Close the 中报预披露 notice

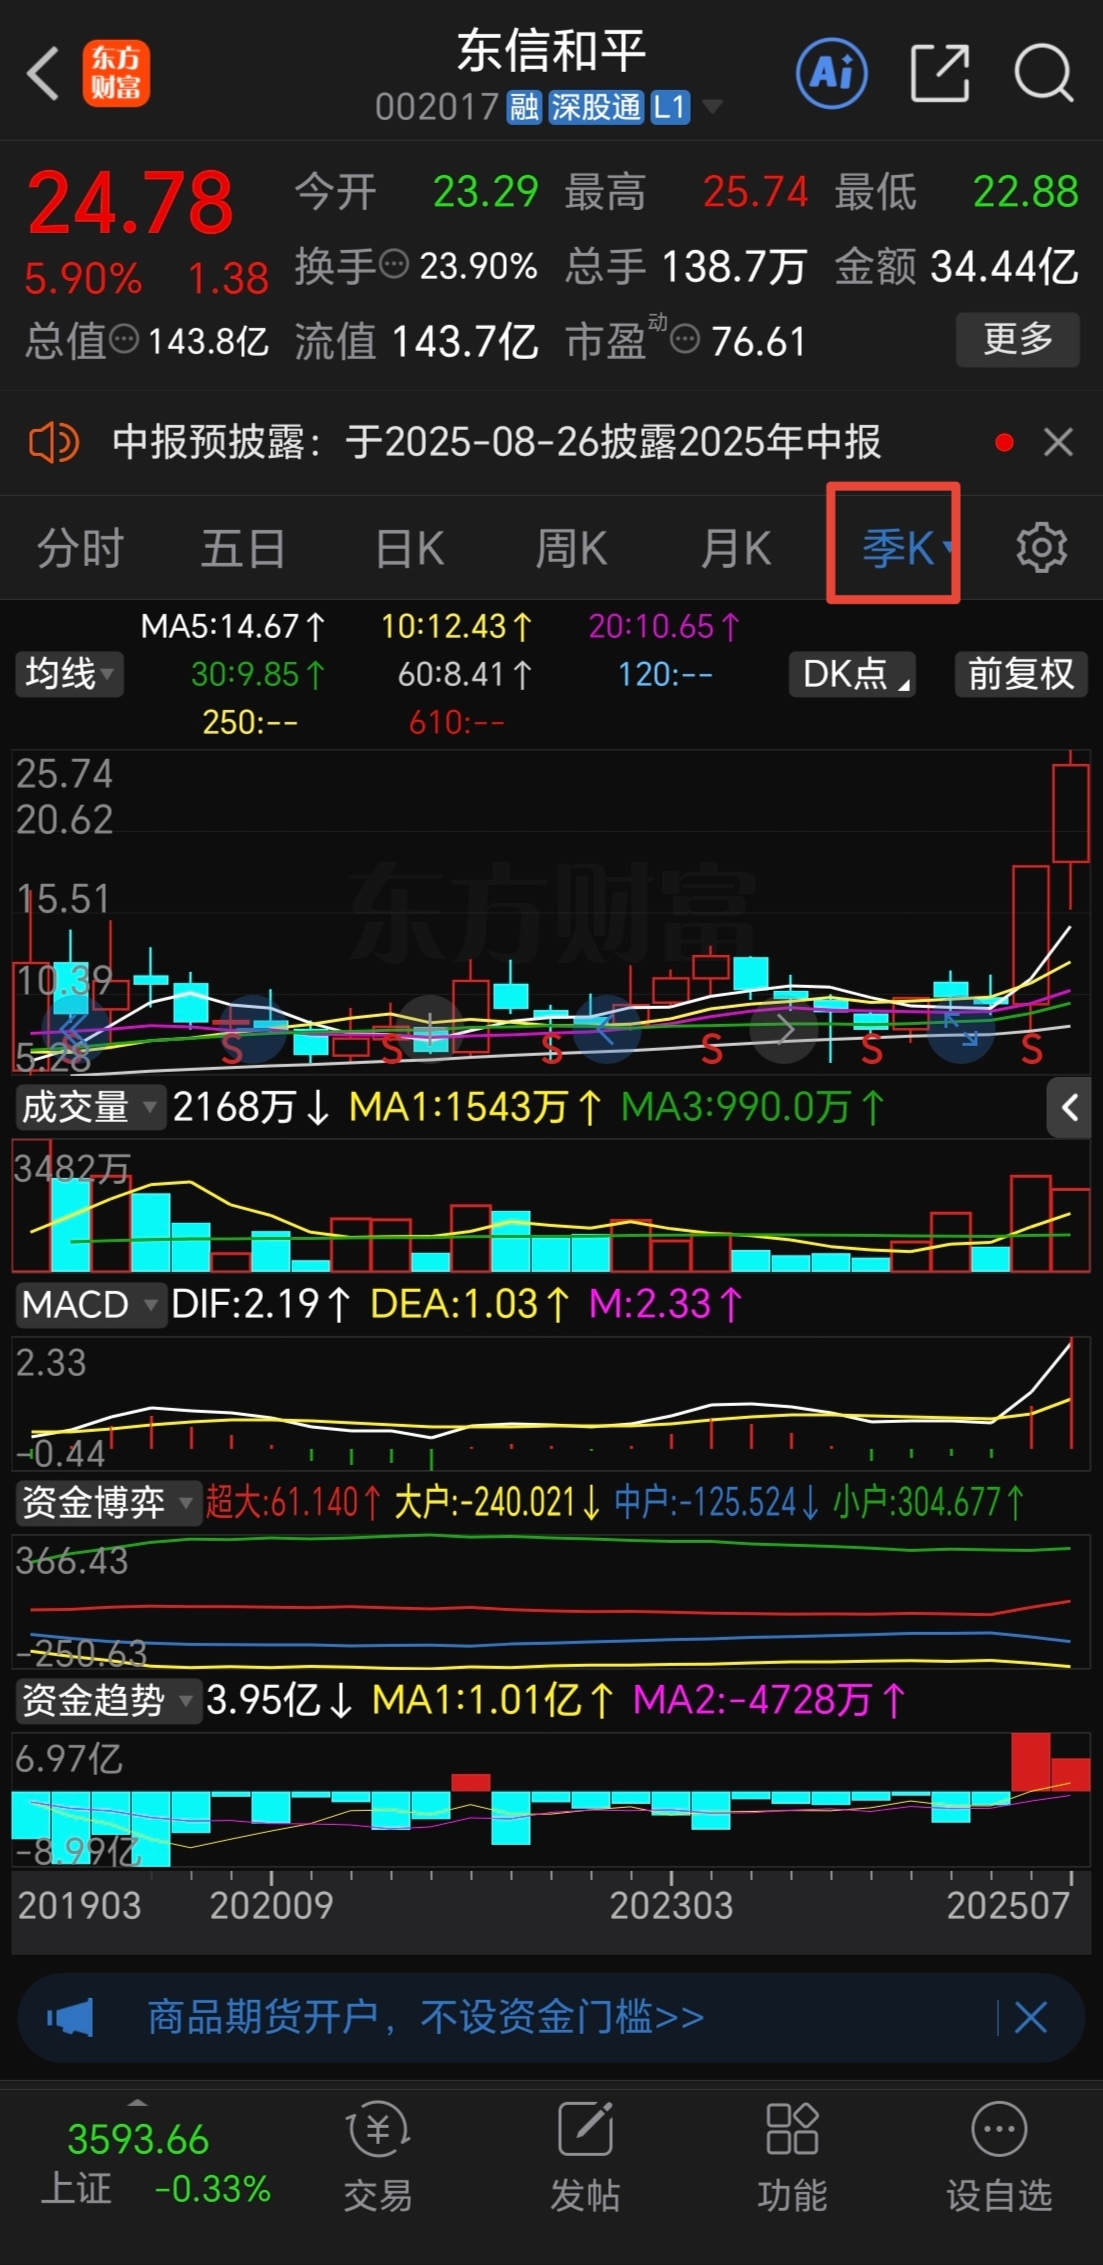(1058, 442)
